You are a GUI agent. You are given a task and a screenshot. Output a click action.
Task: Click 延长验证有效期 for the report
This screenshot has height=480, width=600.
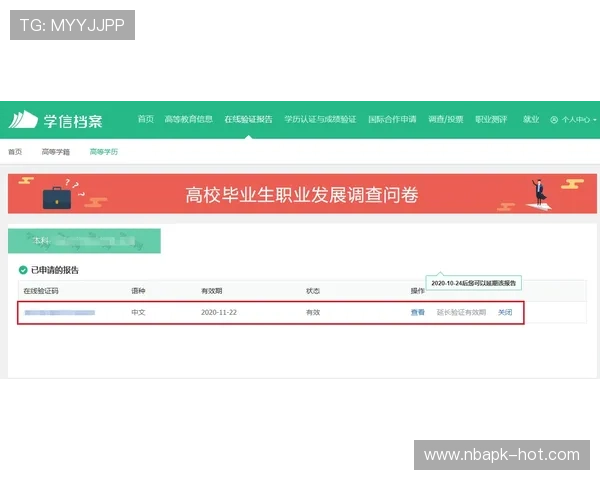461,312
